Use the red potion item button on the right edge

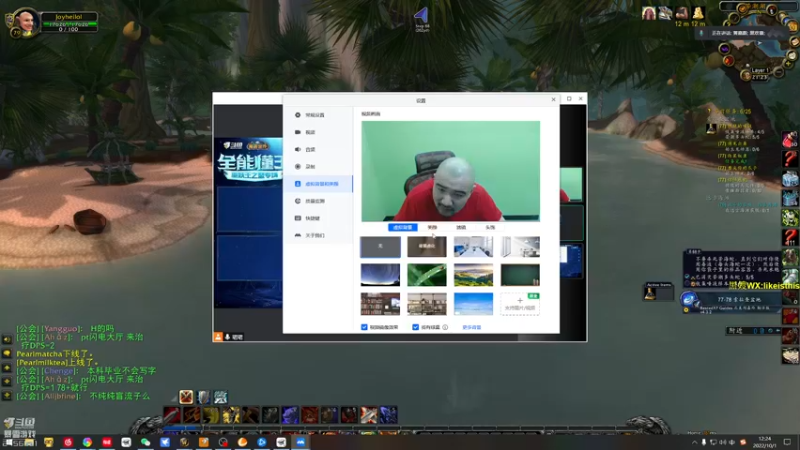790,140
